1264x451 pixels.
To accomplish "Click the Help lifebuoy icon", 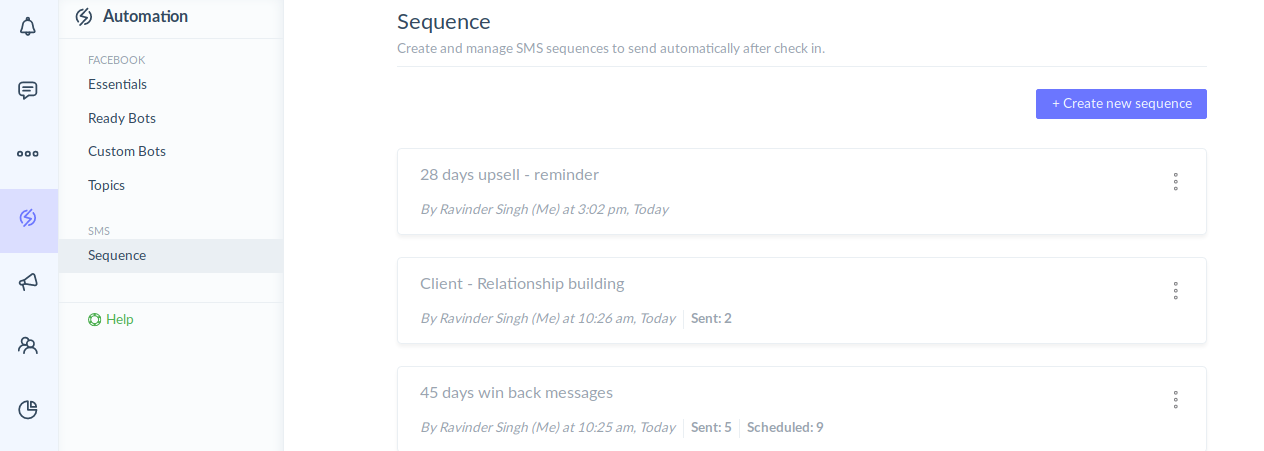I will 94,320.
